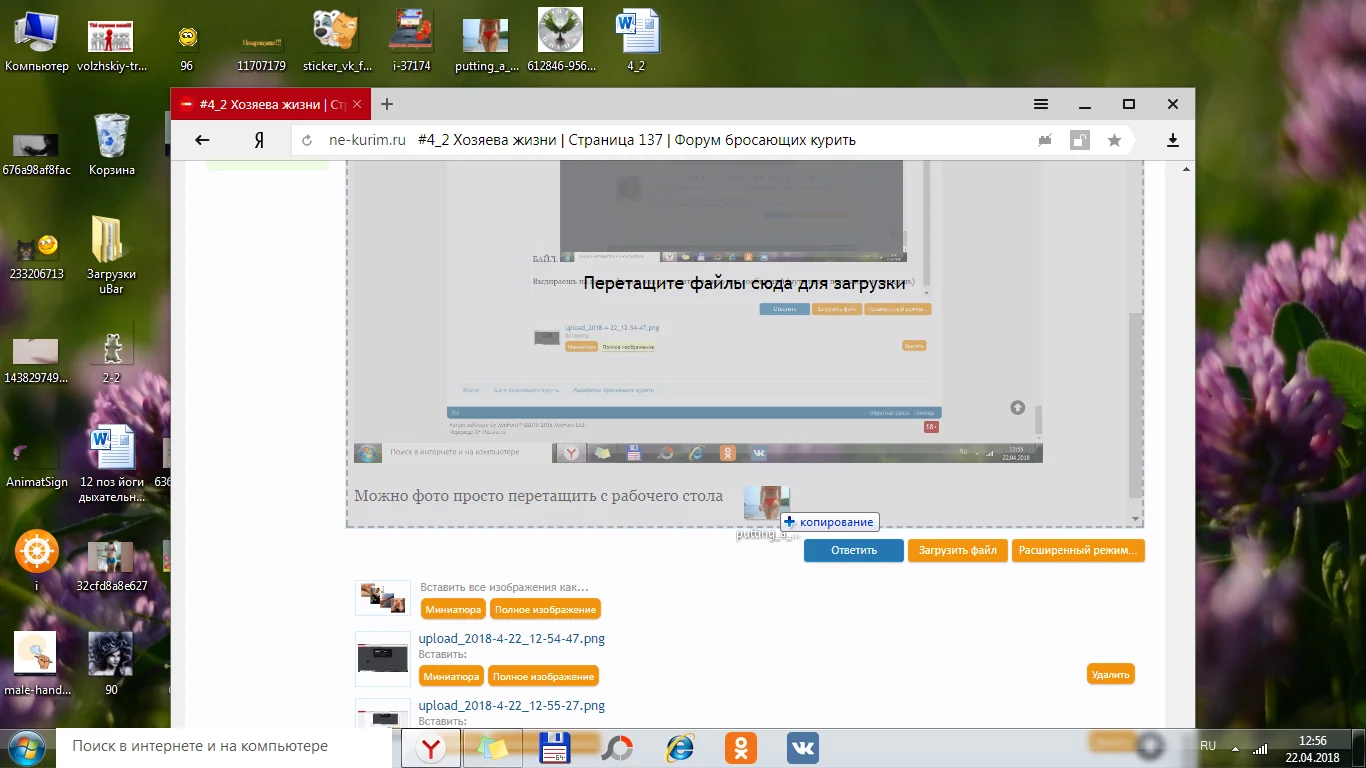
Task: Open upload_2018-4-22_12-54-47.png link
Action: coord(512,639)
